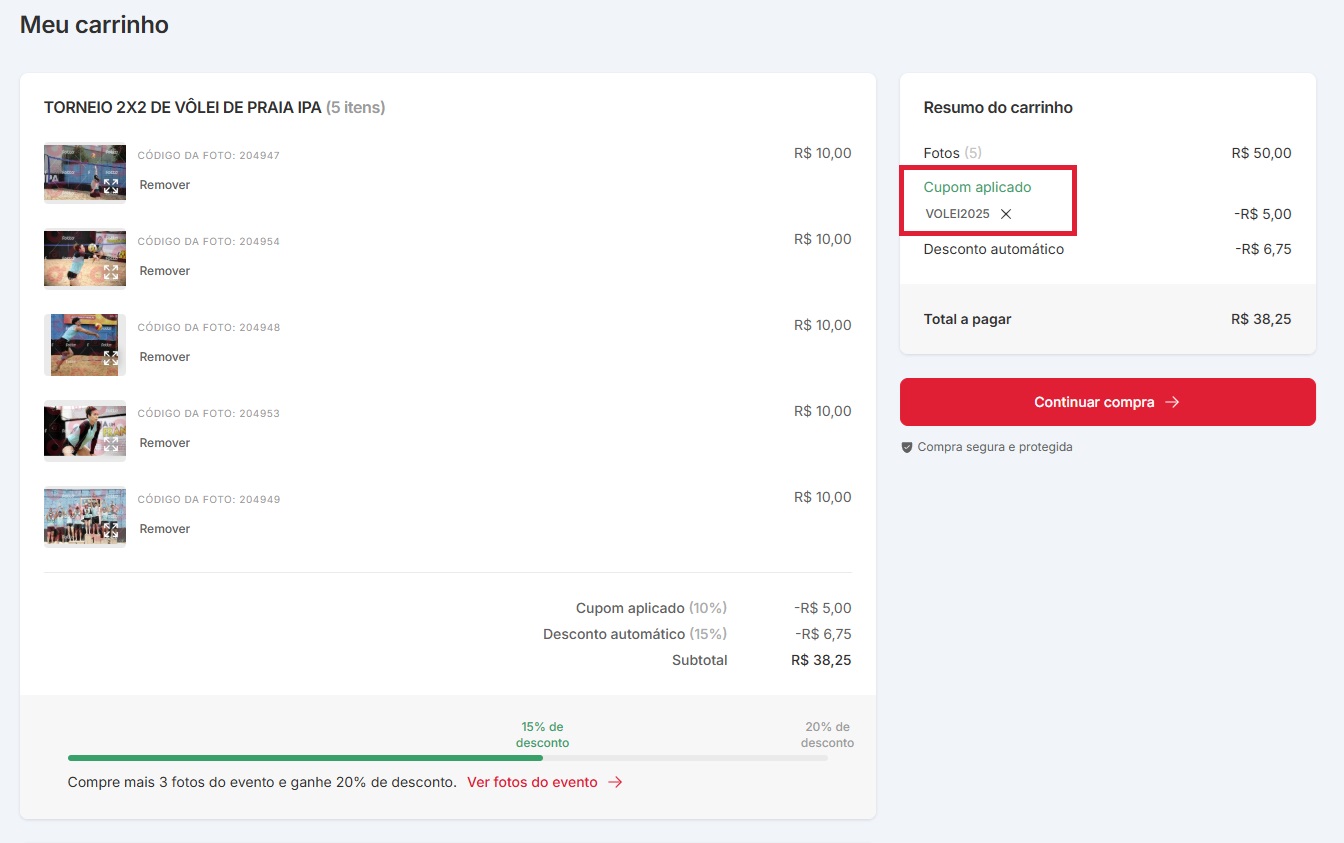This screenshot has width=1344, height=843.
Task: Expand photo 204949 with the fullscreen icon
Action: 111,530
